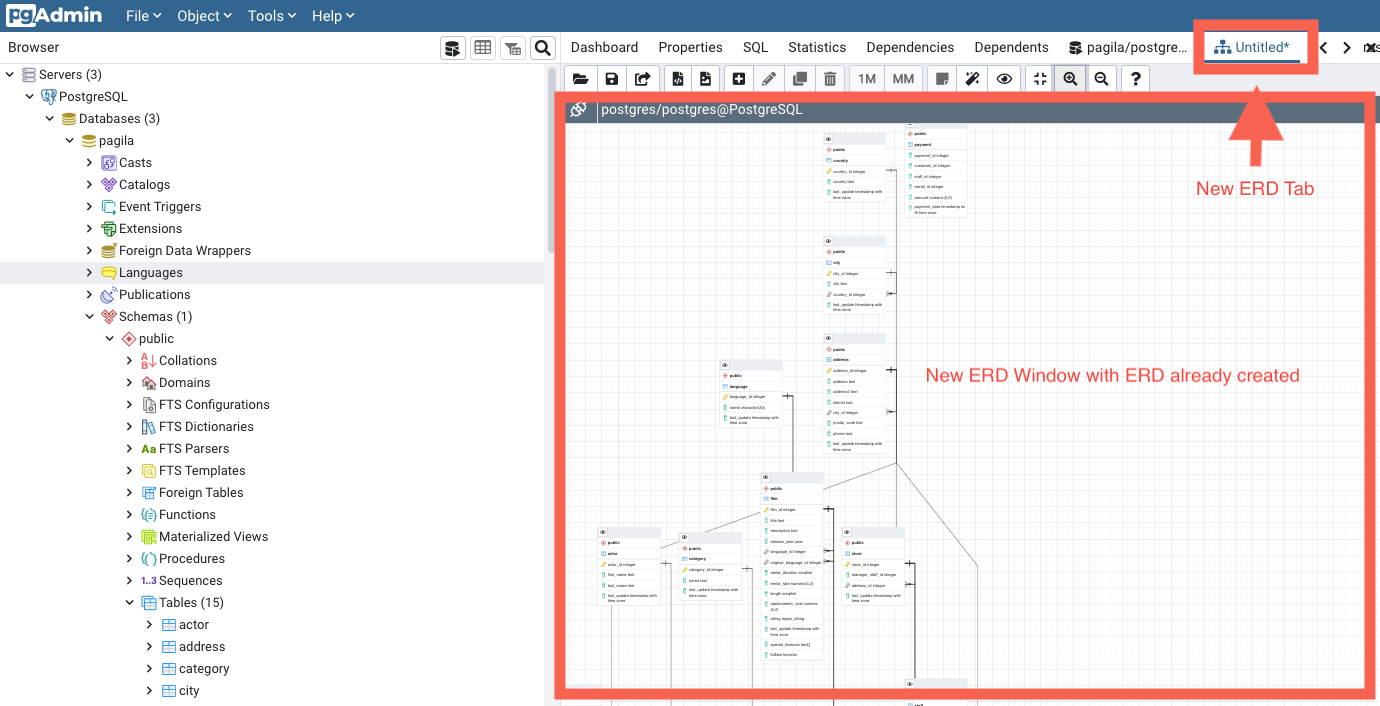Collapse the Schemas (1) tree node

[x=90, y=316]
